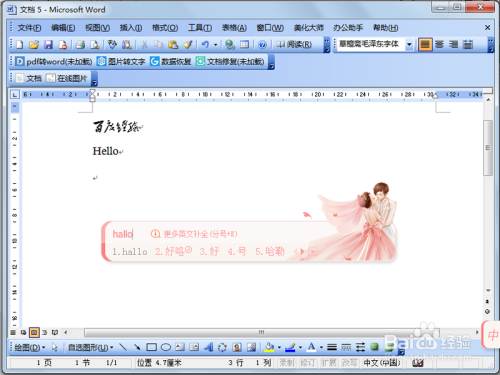Click the Insert Table icon

point(244,45)
